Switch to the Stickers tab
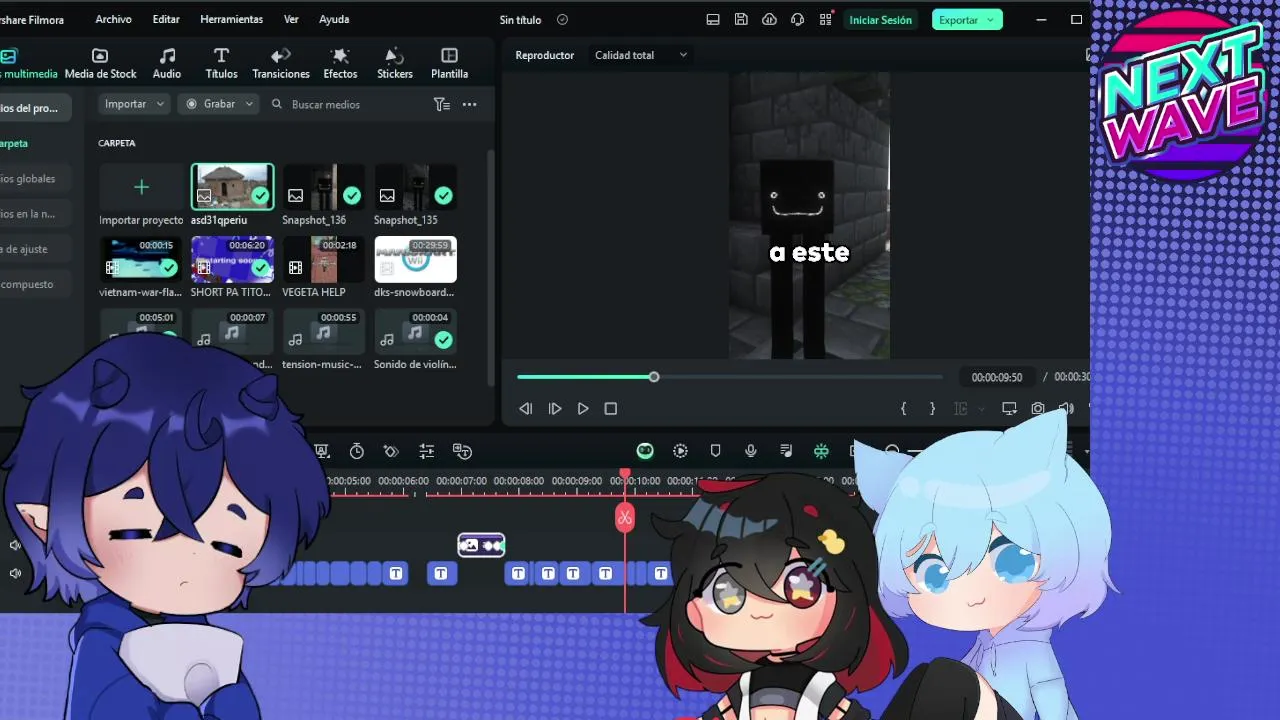The height and width of the screenshot is (720, 1280). click(x=395, y=63)
